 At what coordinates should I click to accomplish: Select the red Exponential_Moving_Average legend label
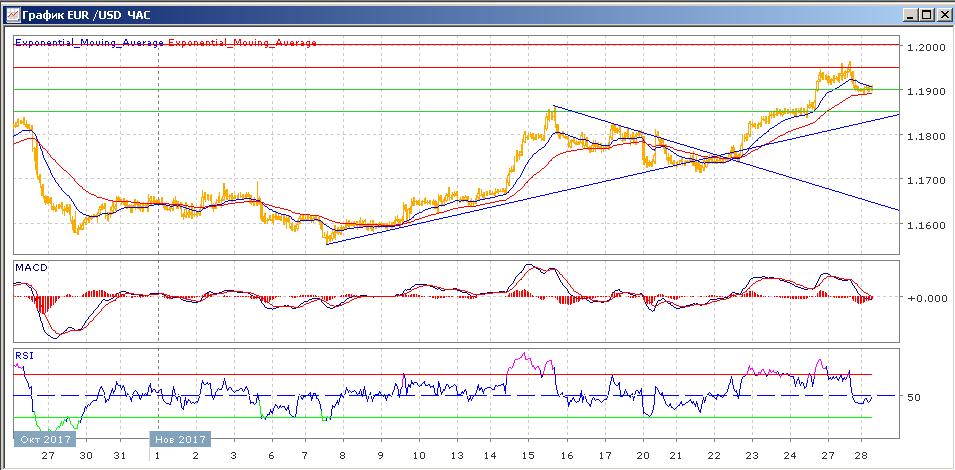tap(242, 43)
